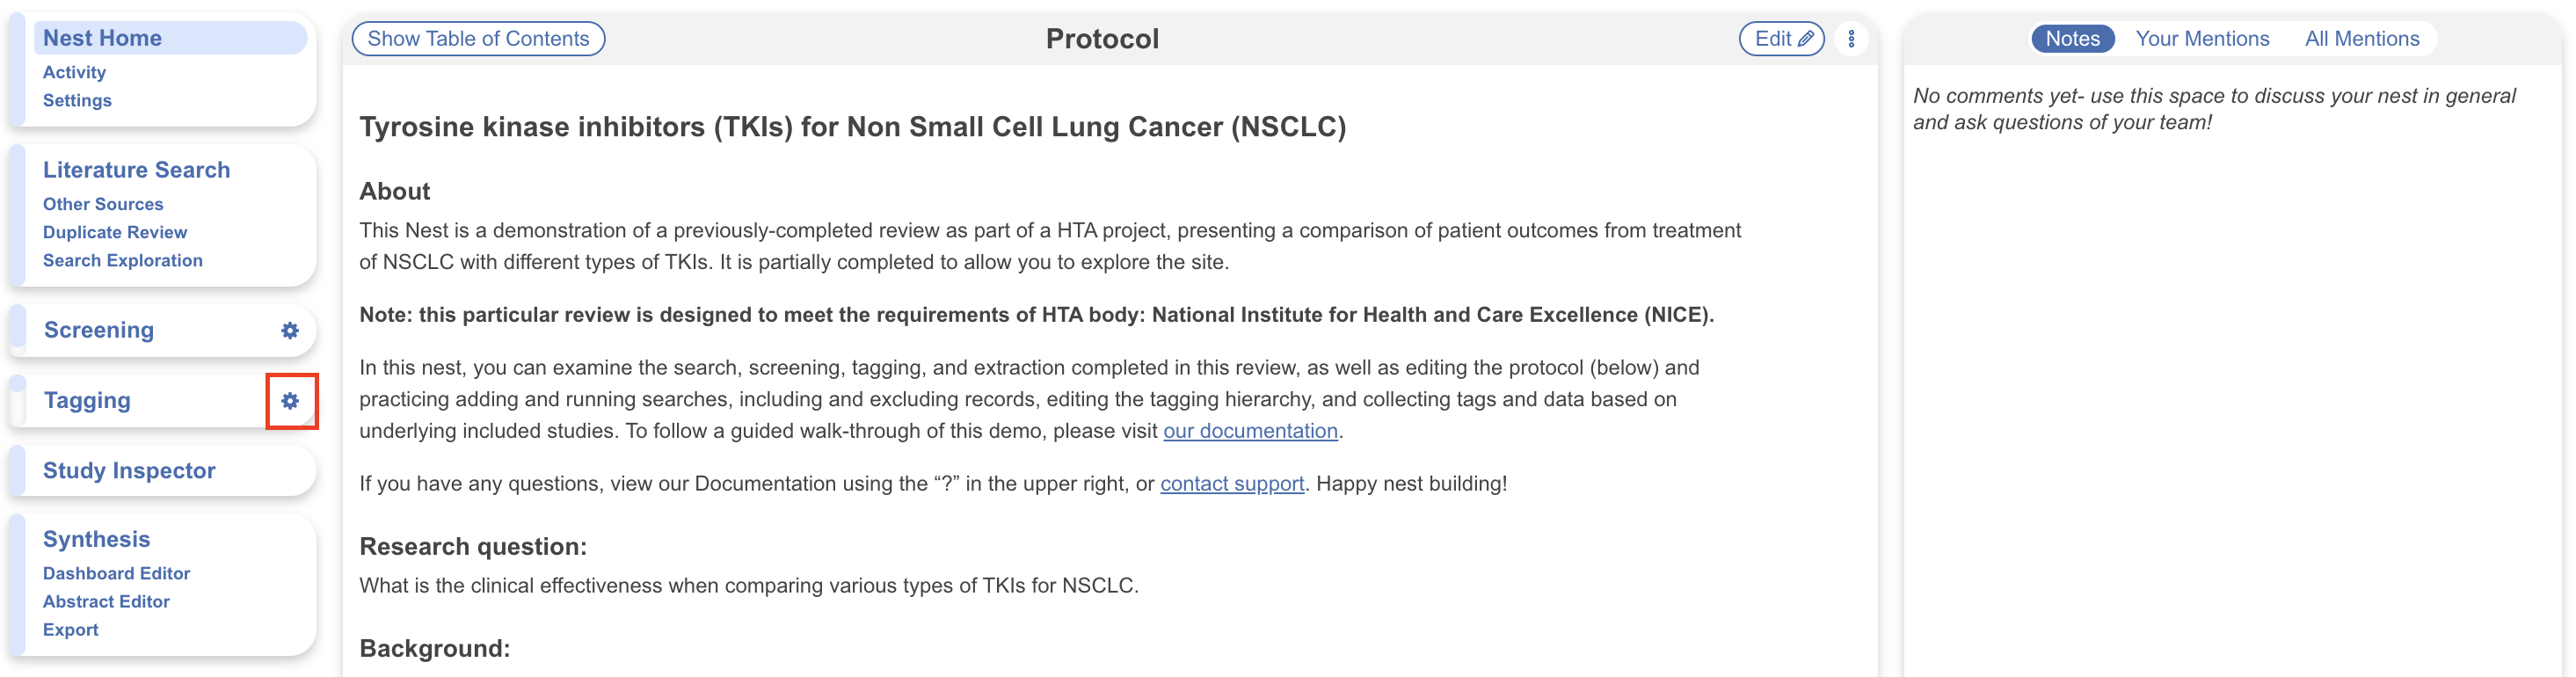Open the All Mentions tab
Viewport: 2576px width, 677px height.
[x=2361, y=39]
